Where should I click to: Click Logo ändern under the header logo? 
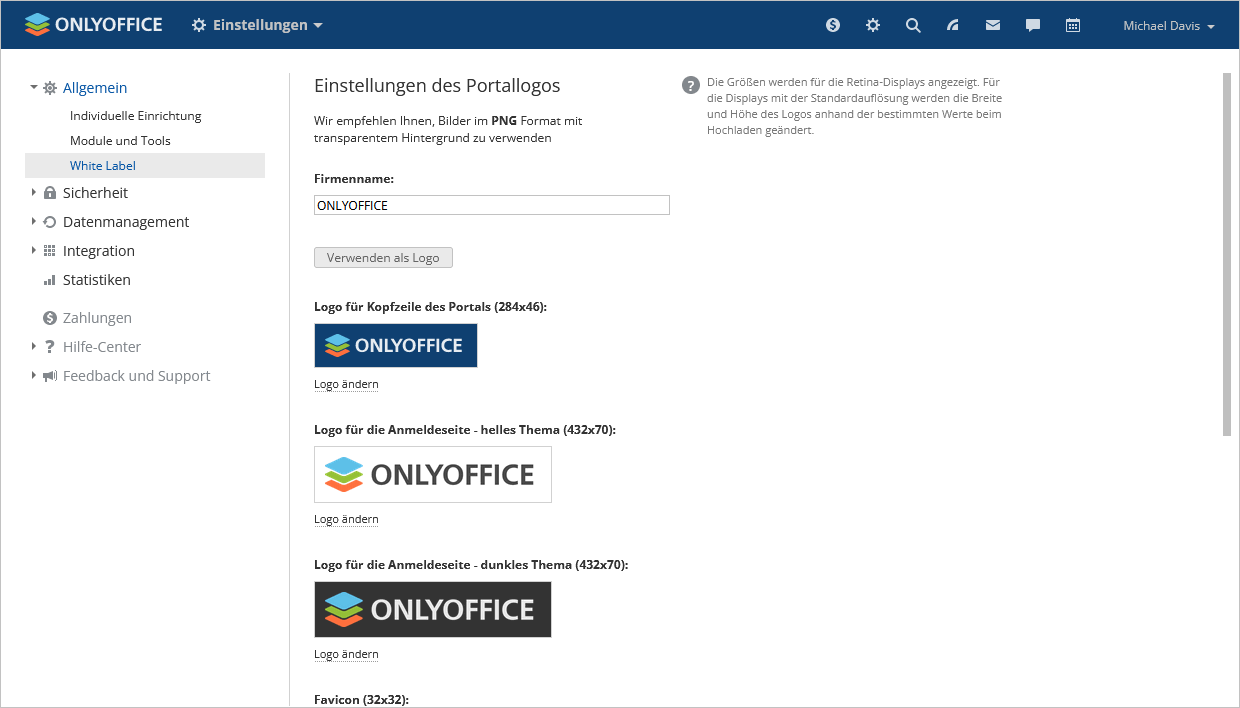tap(346, 384)
